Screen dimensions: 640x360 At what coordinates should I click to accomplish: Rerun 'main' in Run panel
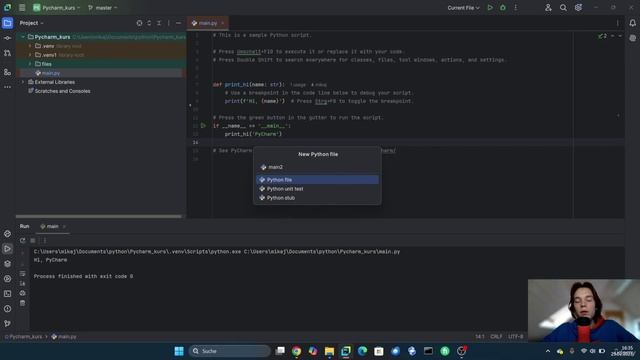click(22, 241)
